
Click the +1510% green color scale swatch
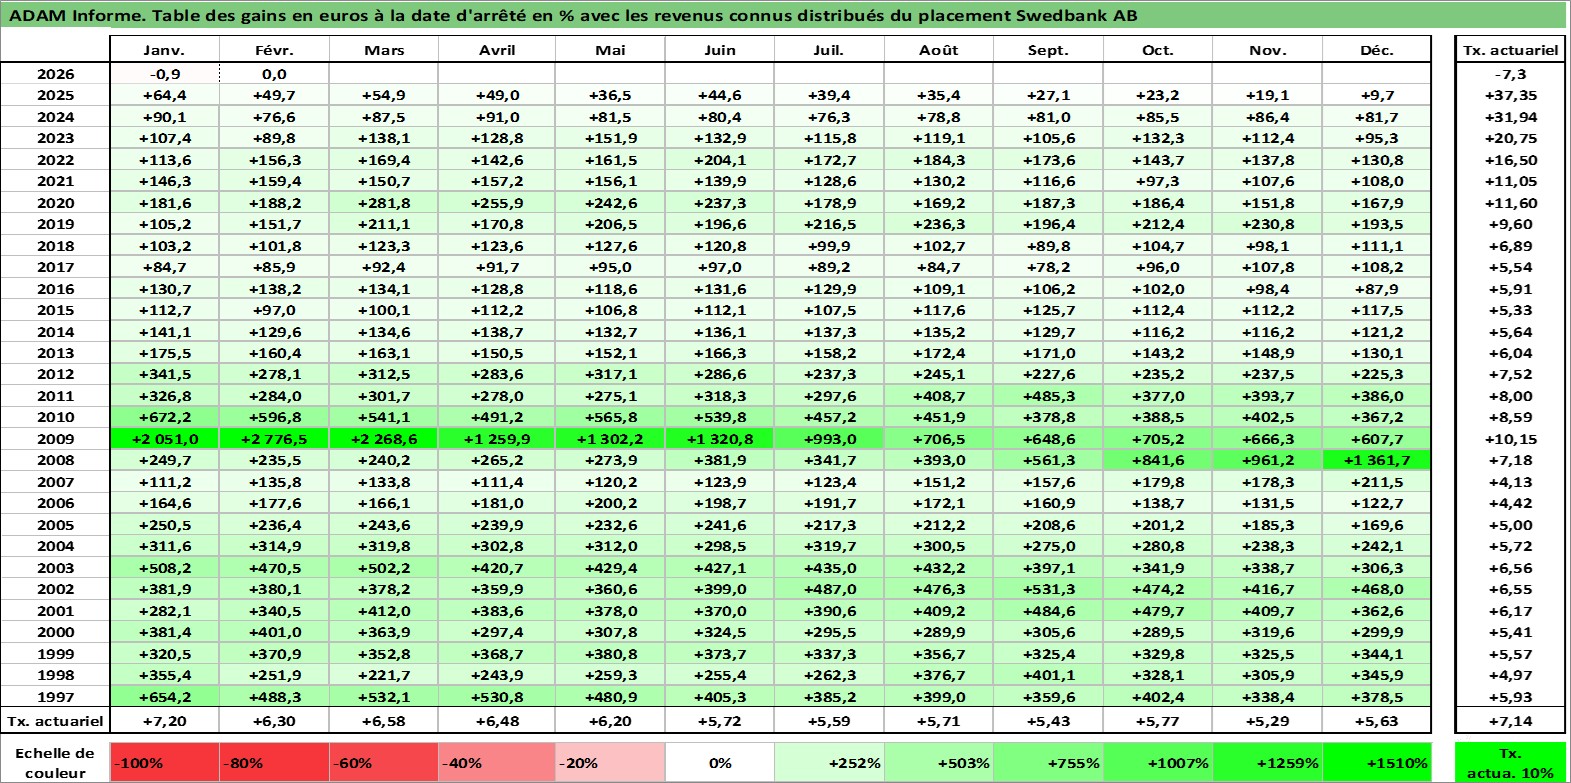coord(1376,762)
